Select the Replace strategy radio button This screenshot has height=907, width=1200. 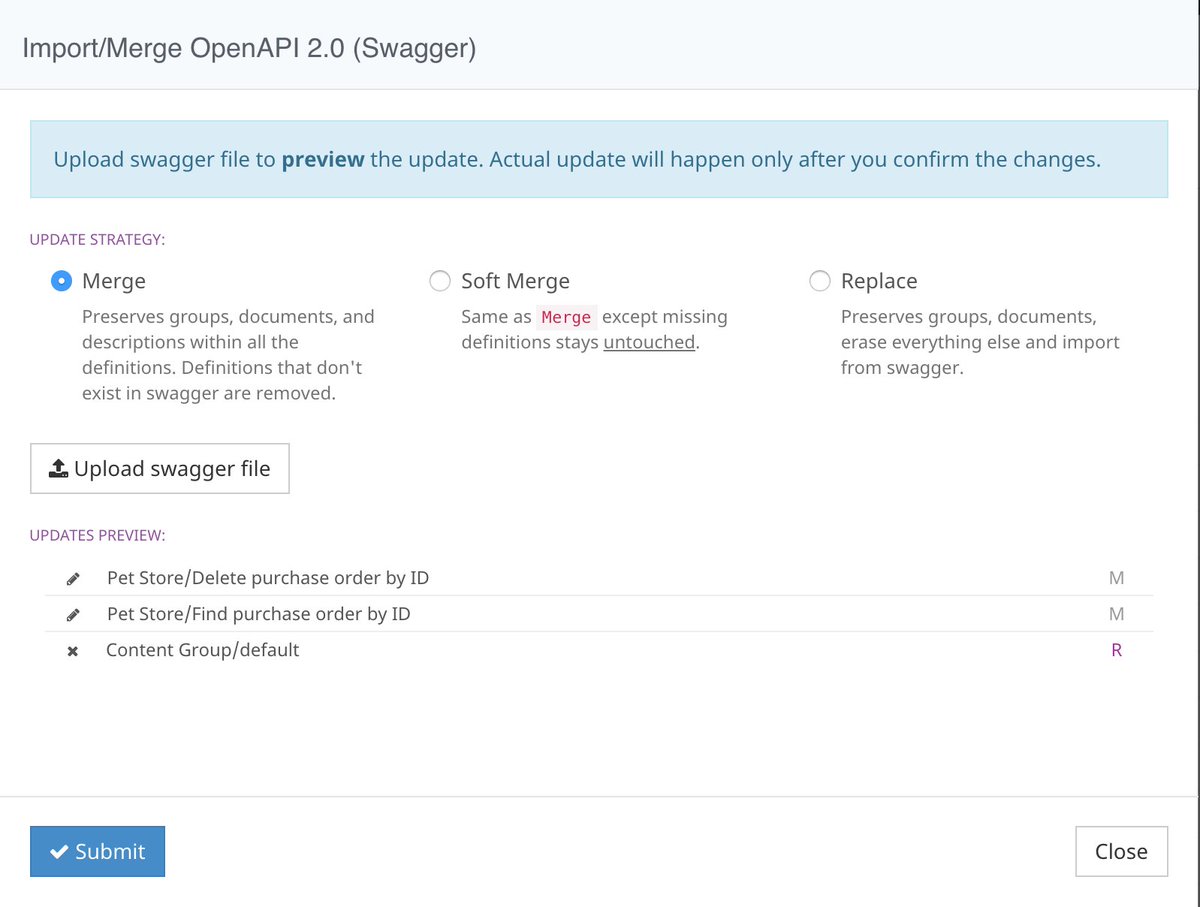[x=820, y=281]
